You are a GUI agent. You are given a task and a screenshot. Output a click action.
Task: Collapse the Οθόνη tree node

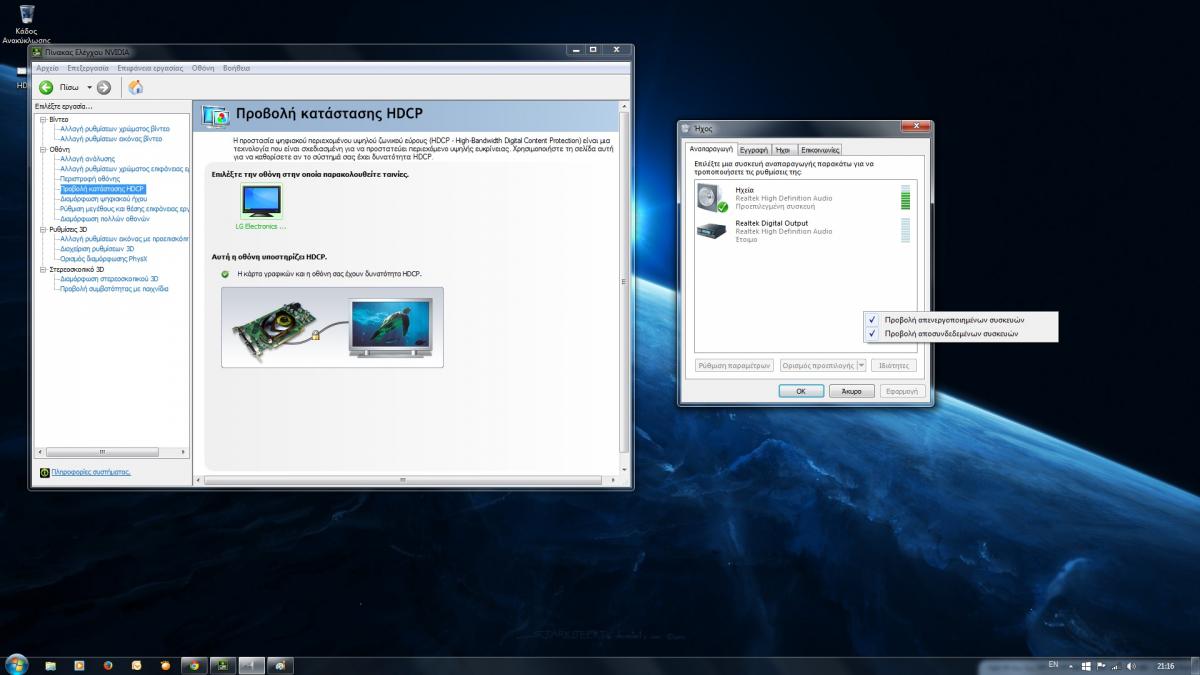click(x=43, y=149)
